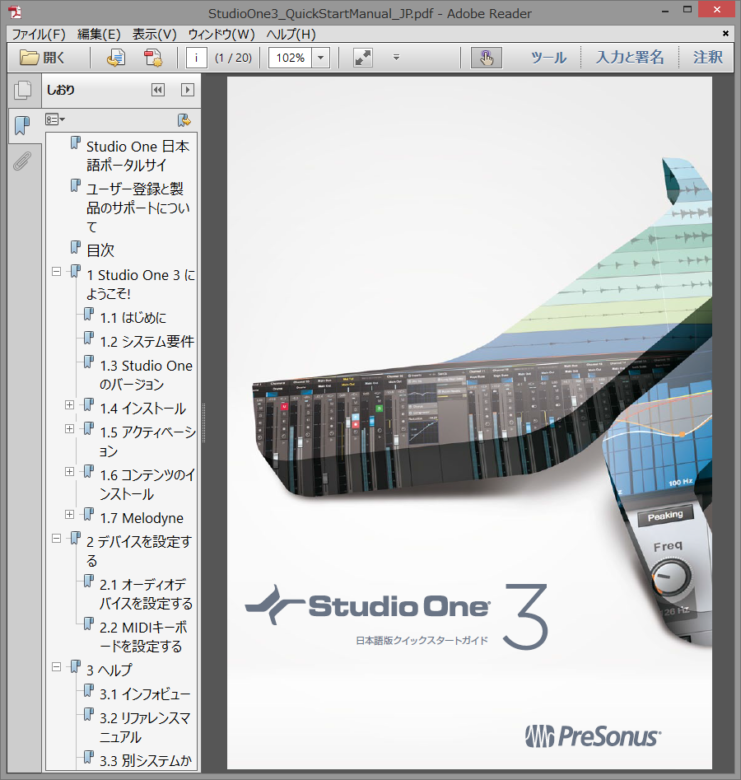Click the bookmark icon beside 3.1 インフォビュー

(89, 690)
